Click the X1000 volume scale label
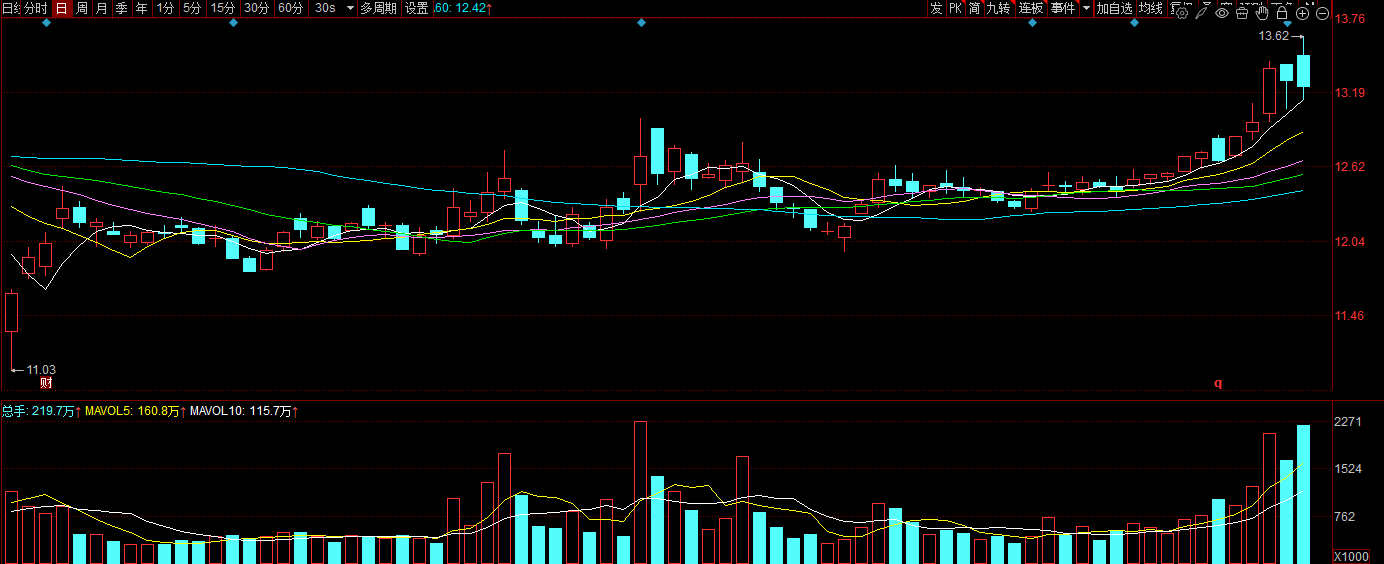This screenshot has height=564, width=1384. point(1352,556)
